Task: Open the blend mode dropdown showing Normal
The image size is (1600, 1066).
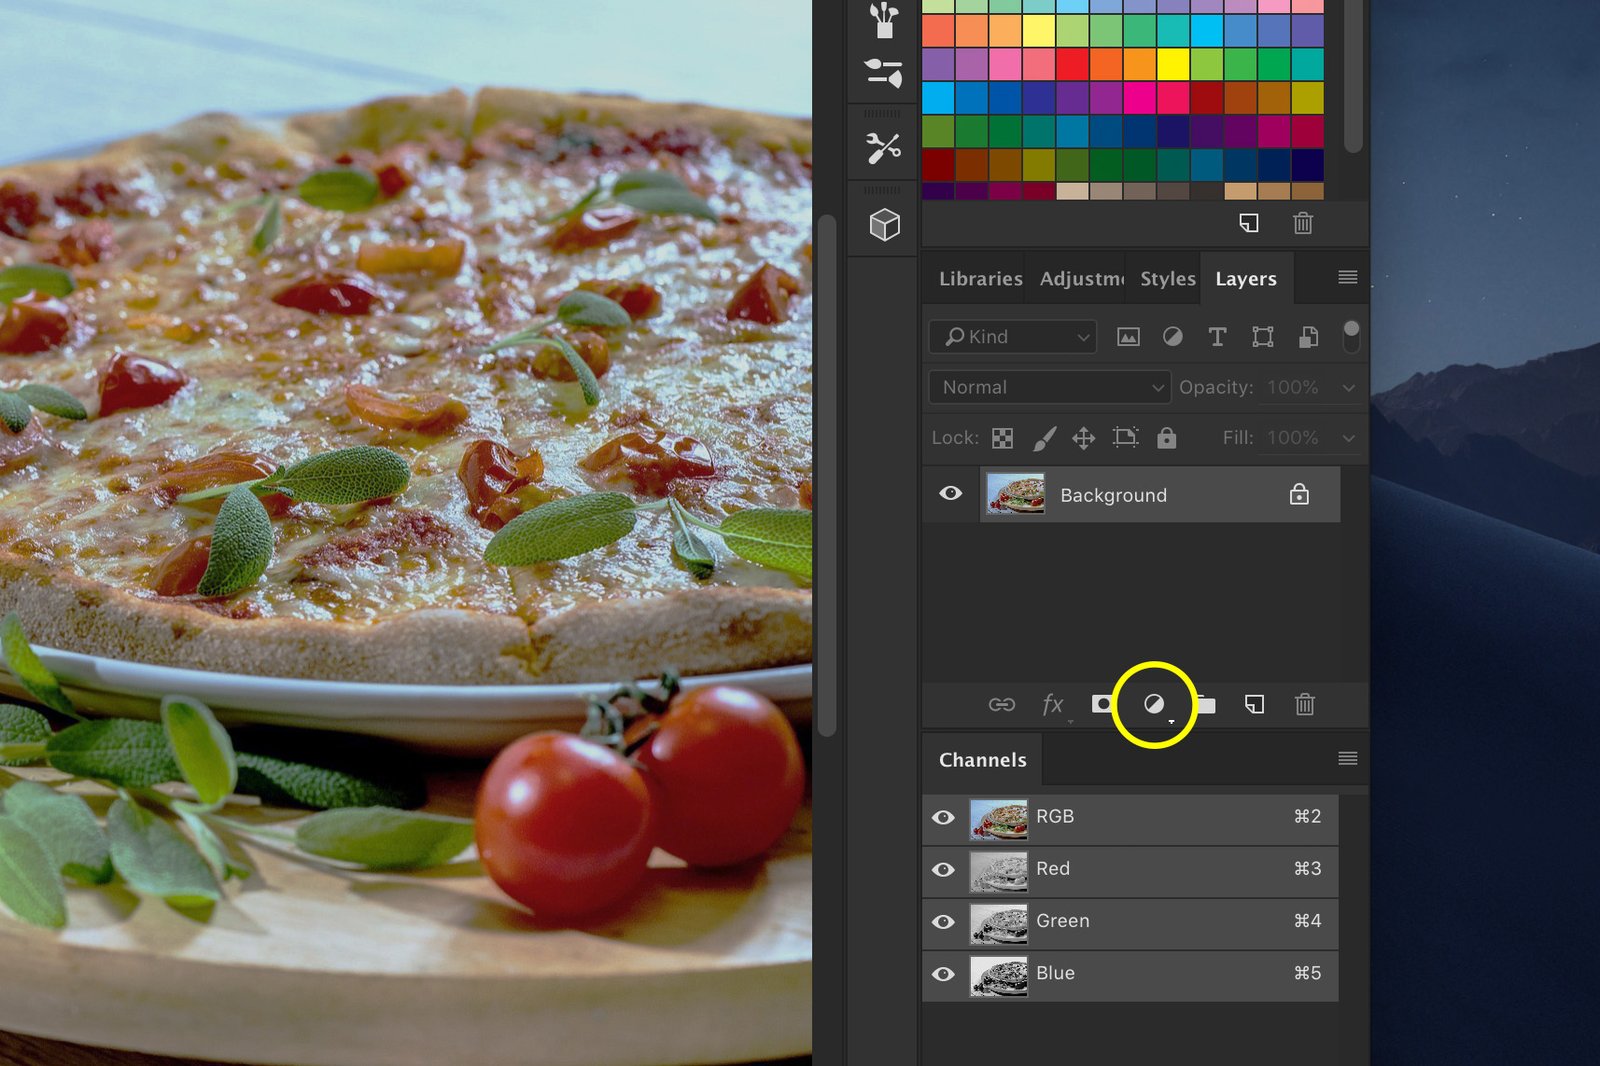Action: coord(1048,387)
